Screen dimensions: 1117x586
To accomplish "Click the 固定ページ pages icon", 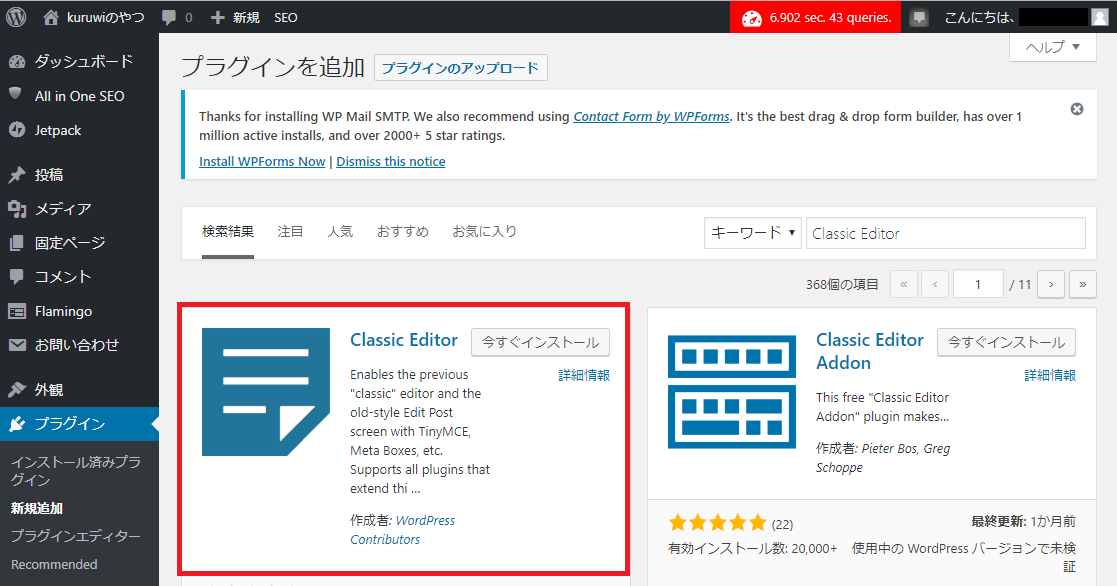I will click(x=17, y=243).
